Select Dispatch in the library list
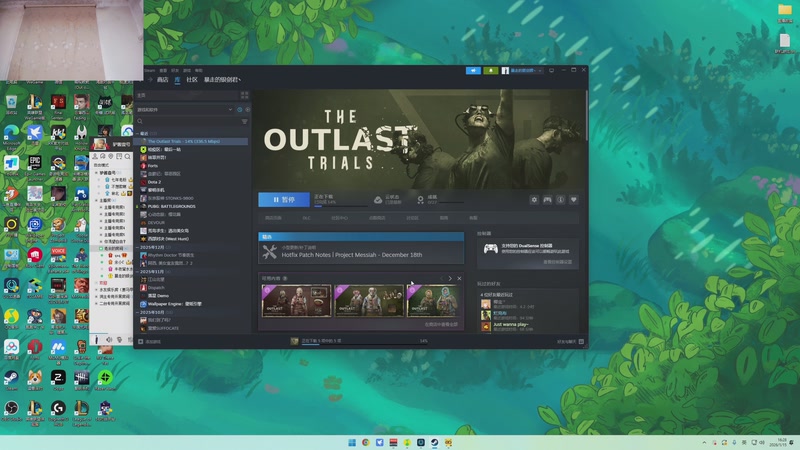The width and height of the screenshot is (800, 450). click(x=156, y=288)
